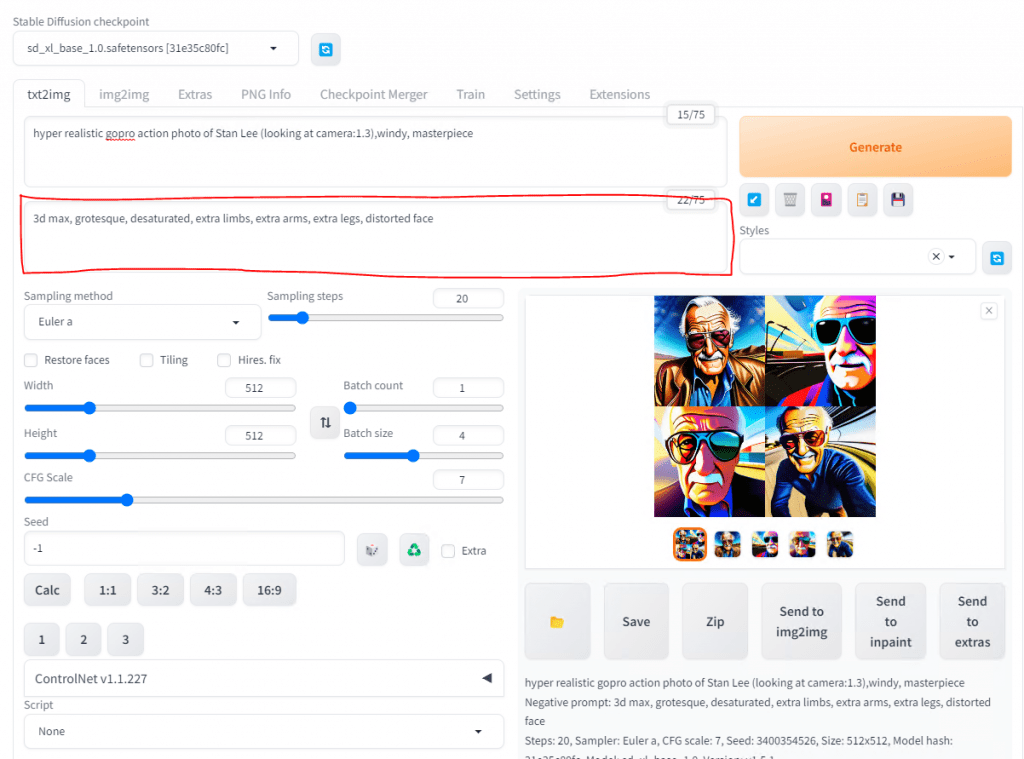Click into the positive prompt text box
This screenshot has width=1024, height=759.
coord(376,152)
